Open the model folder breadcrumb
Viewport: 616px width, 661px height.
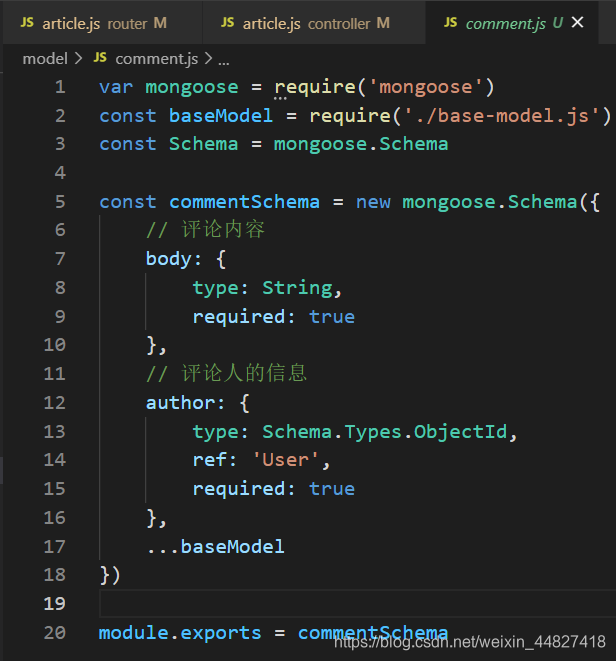45,59
